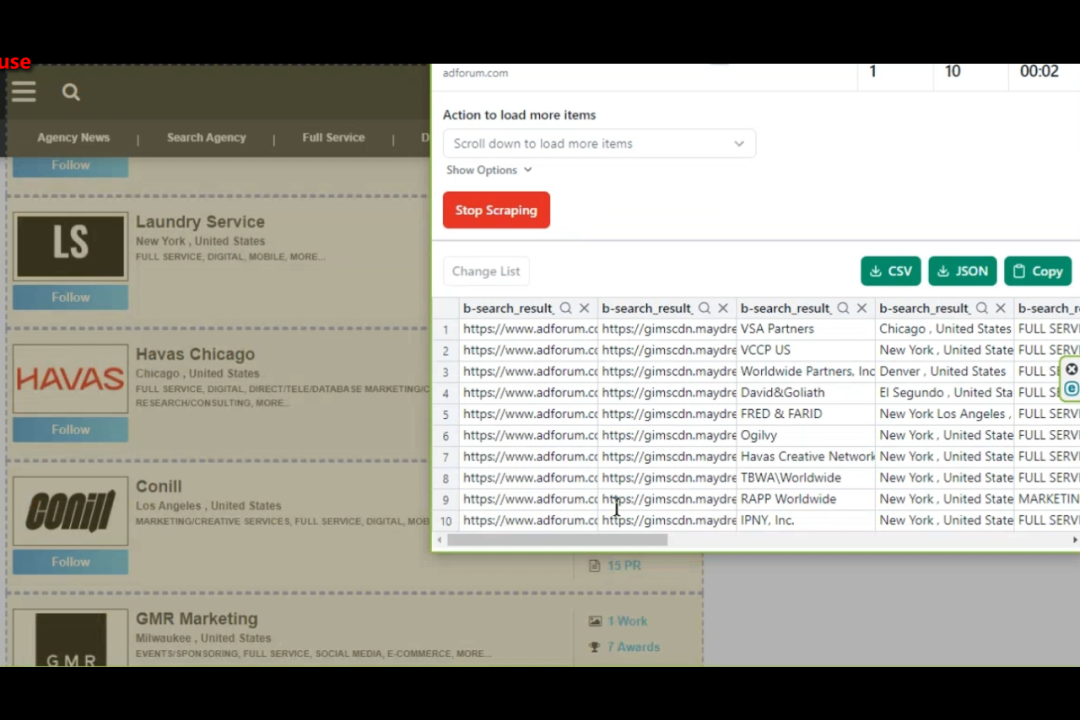
Task: Search within the third b-search_result column
Action: [843, 308]
